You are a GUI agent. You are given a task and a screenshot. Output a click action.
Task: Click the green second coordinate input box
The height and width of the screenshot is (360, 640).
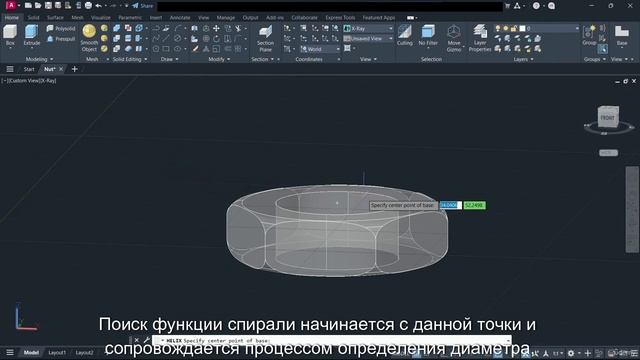(x=475, y=205)
